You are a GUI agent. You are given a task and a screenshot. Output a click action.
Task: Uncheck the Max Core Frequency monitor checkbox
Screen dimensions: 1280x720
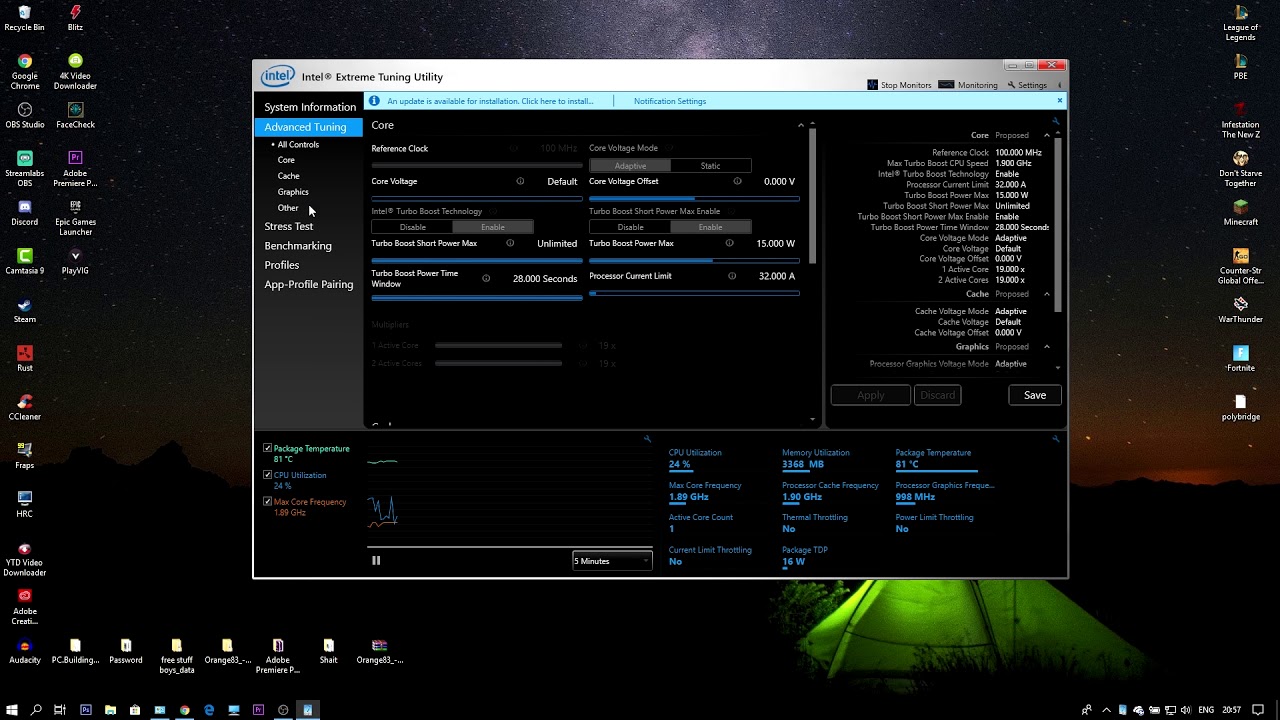(267, 501)
